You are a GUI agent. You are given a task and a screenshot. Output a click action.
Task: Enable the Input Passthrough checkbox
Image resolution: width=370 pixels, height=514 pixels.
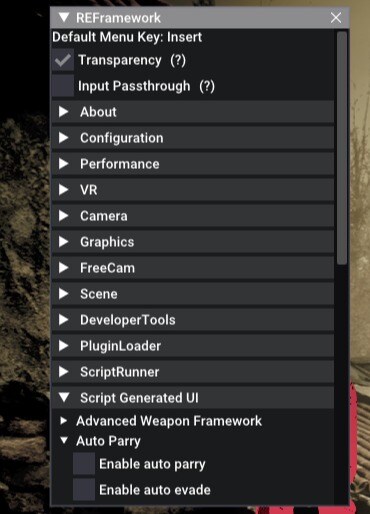point(63,86)
